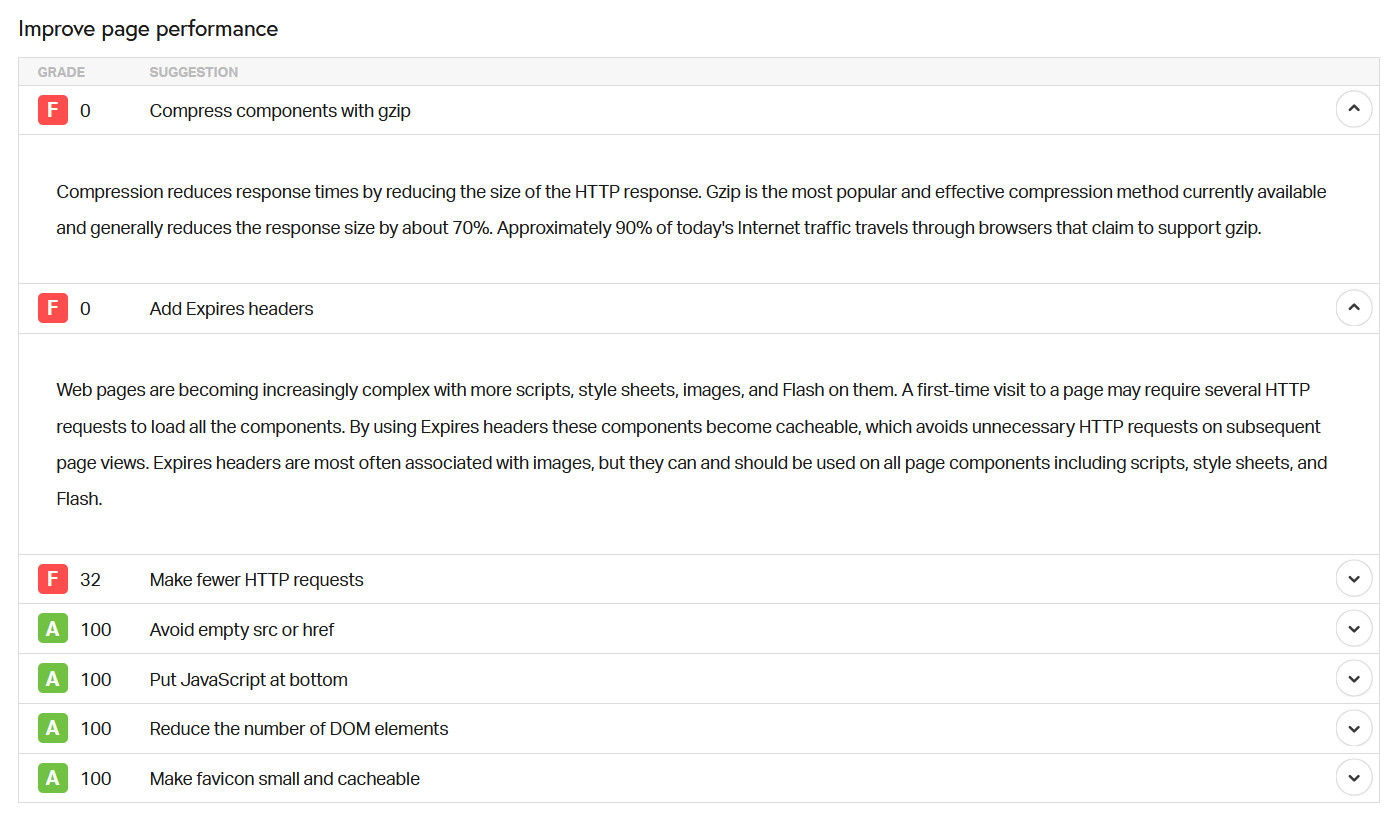Expand Reduce the number of DOM elements details
This screenshot has height=820, width=1397.
[1354, 728]
